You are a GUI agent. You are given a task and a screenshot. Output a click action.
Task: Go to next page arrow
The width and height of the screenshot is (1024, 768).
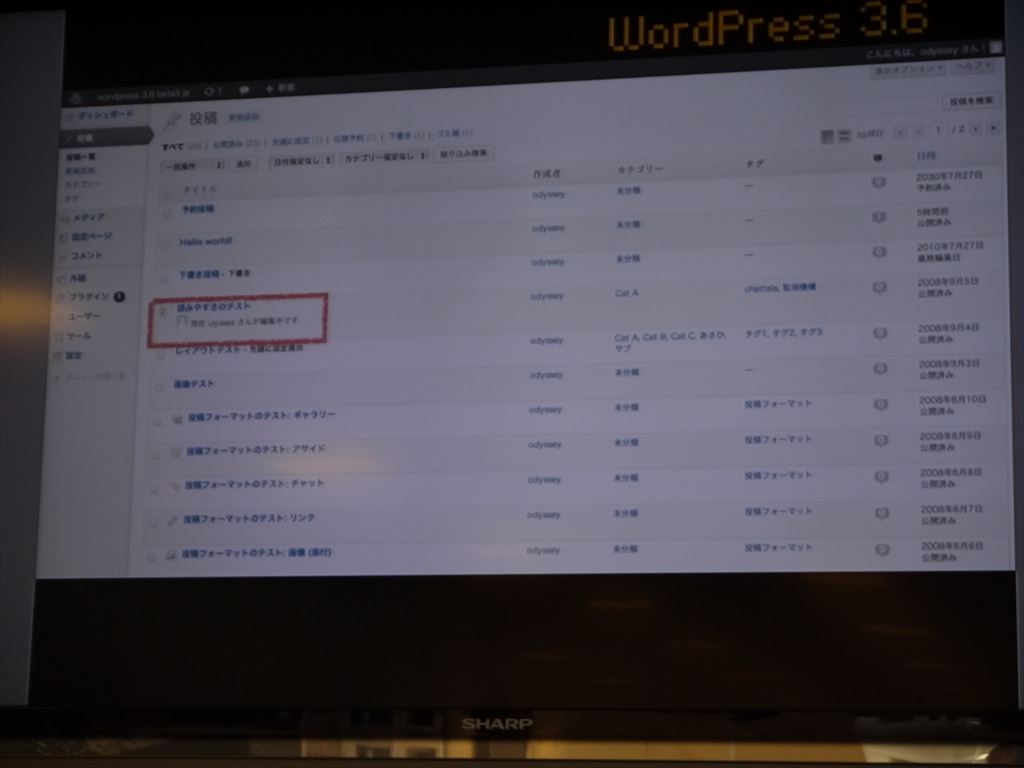click(976, 129)
